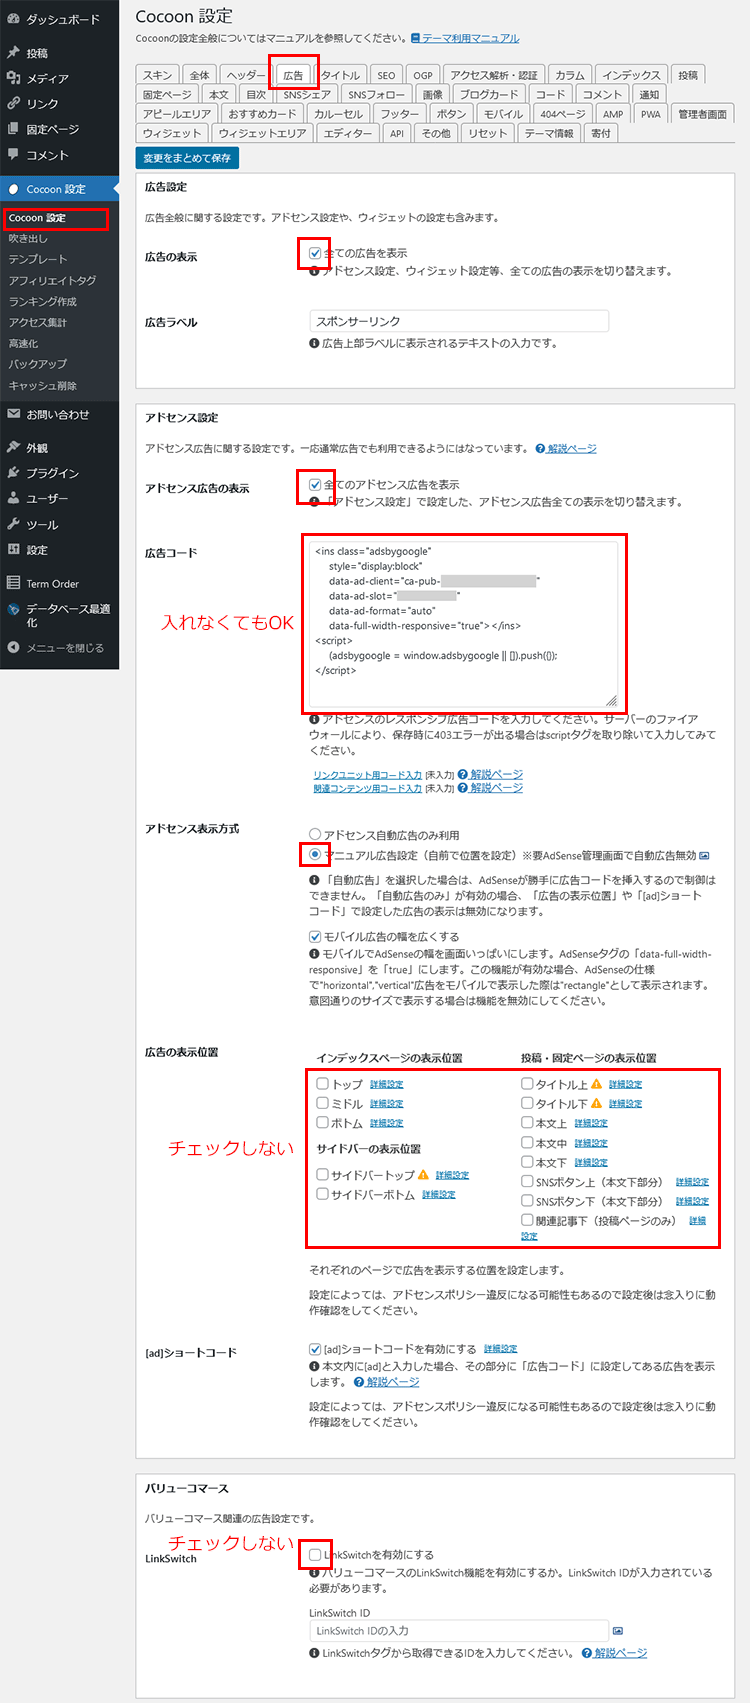
Task: Click inside the 広告コード textarea
Action: pyautogui.click(x=464, y=624)
